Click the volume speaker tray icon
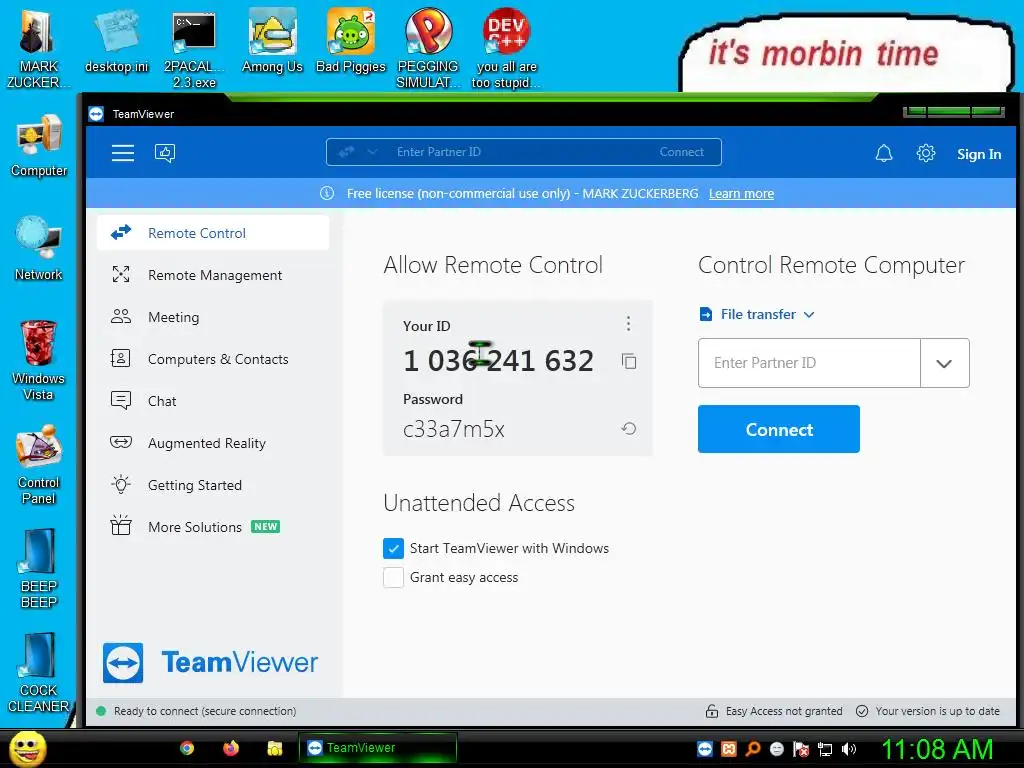The height and width of the screenshot is (768, 1024). click(x=849, y=749)
